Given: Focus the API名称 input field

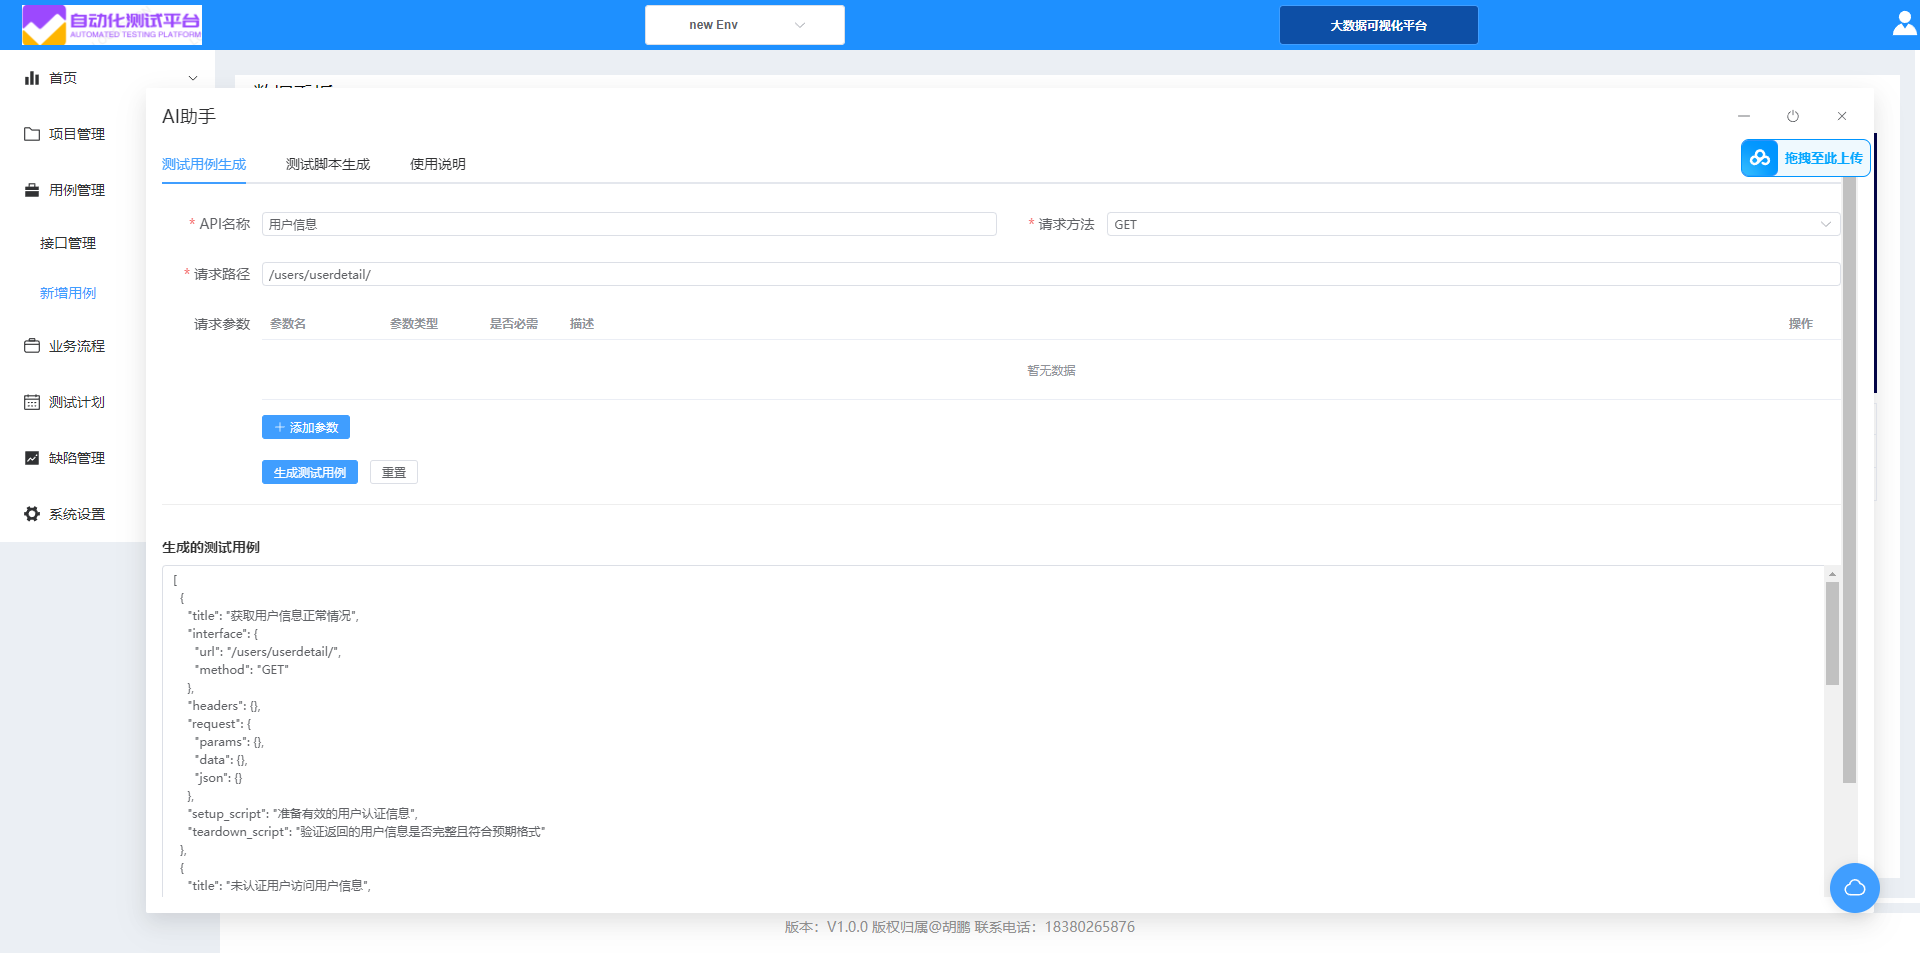Looking at the screenshot, I should click(x=629, y=224).
